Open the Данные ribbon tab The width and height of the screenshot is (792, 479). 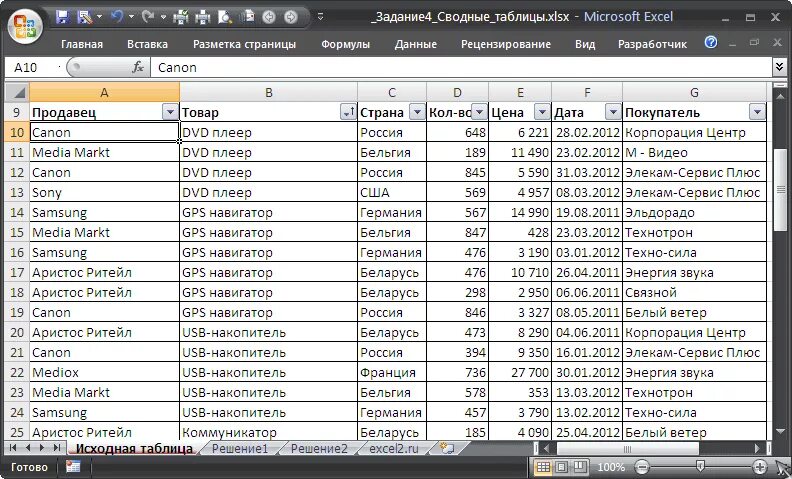pyautogui.click(x=416, y=44)
